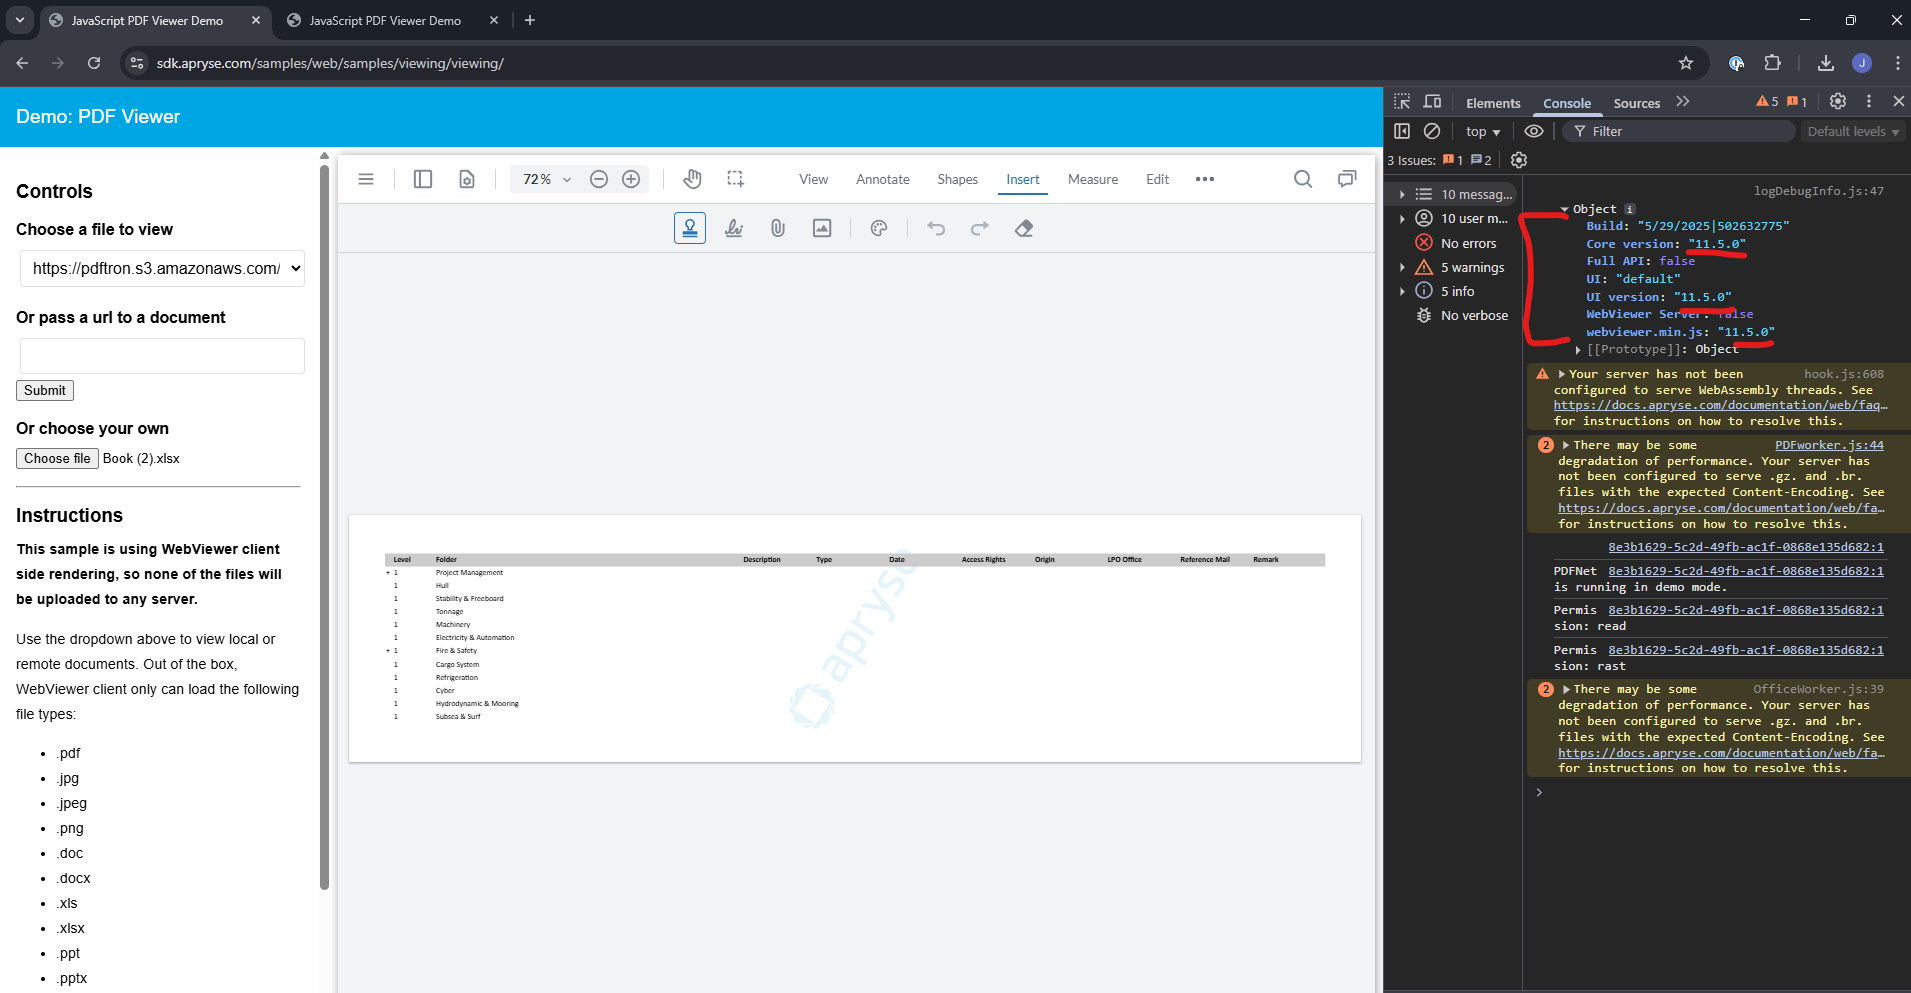This screenshot has width=1911, height=993.
Task: Open the DevTools kebab menu
Action: point(1868,101)
